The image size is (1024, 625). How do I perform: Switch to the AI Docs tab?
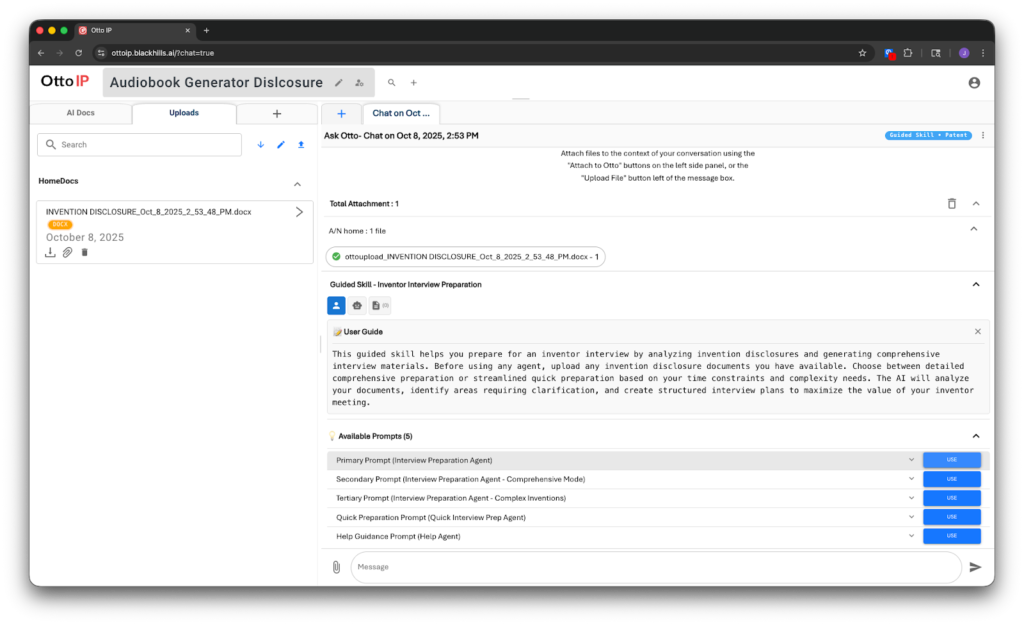pyautogui.click(x=80, y=113)
